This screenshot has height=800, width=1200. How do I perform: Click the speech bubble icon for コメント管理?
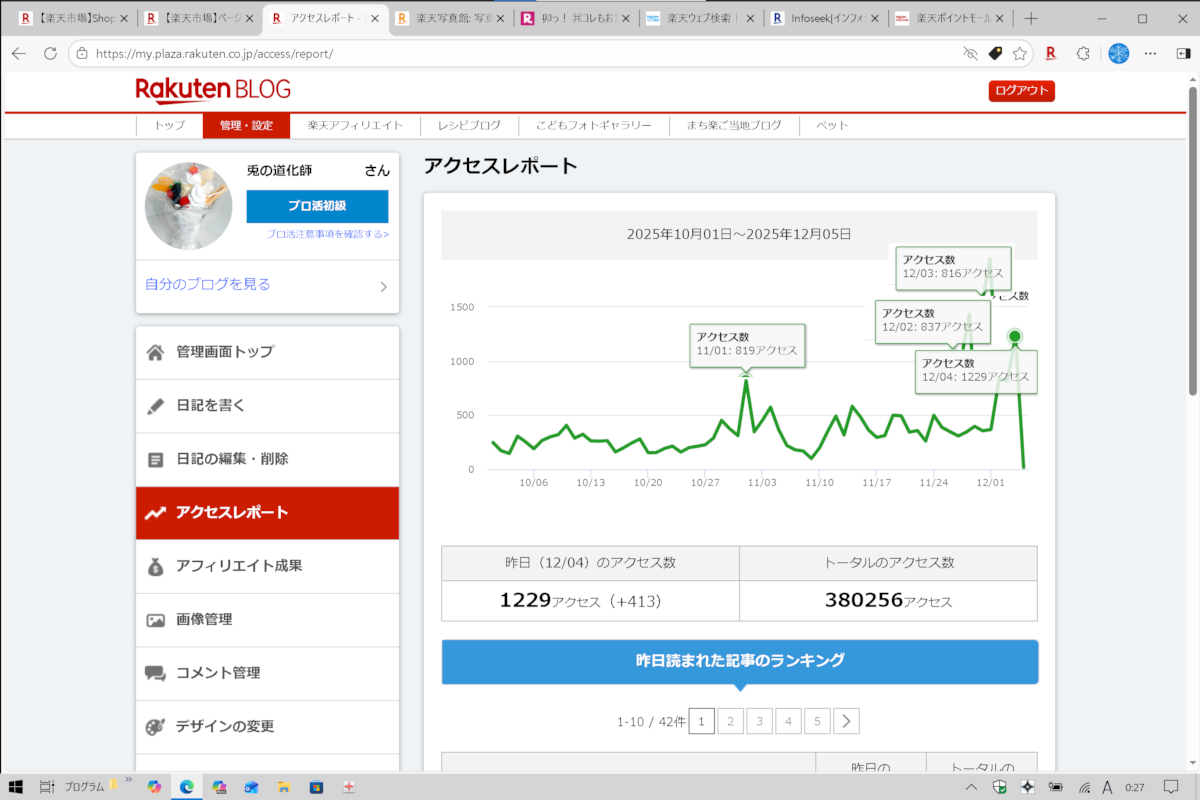(155, 673)
